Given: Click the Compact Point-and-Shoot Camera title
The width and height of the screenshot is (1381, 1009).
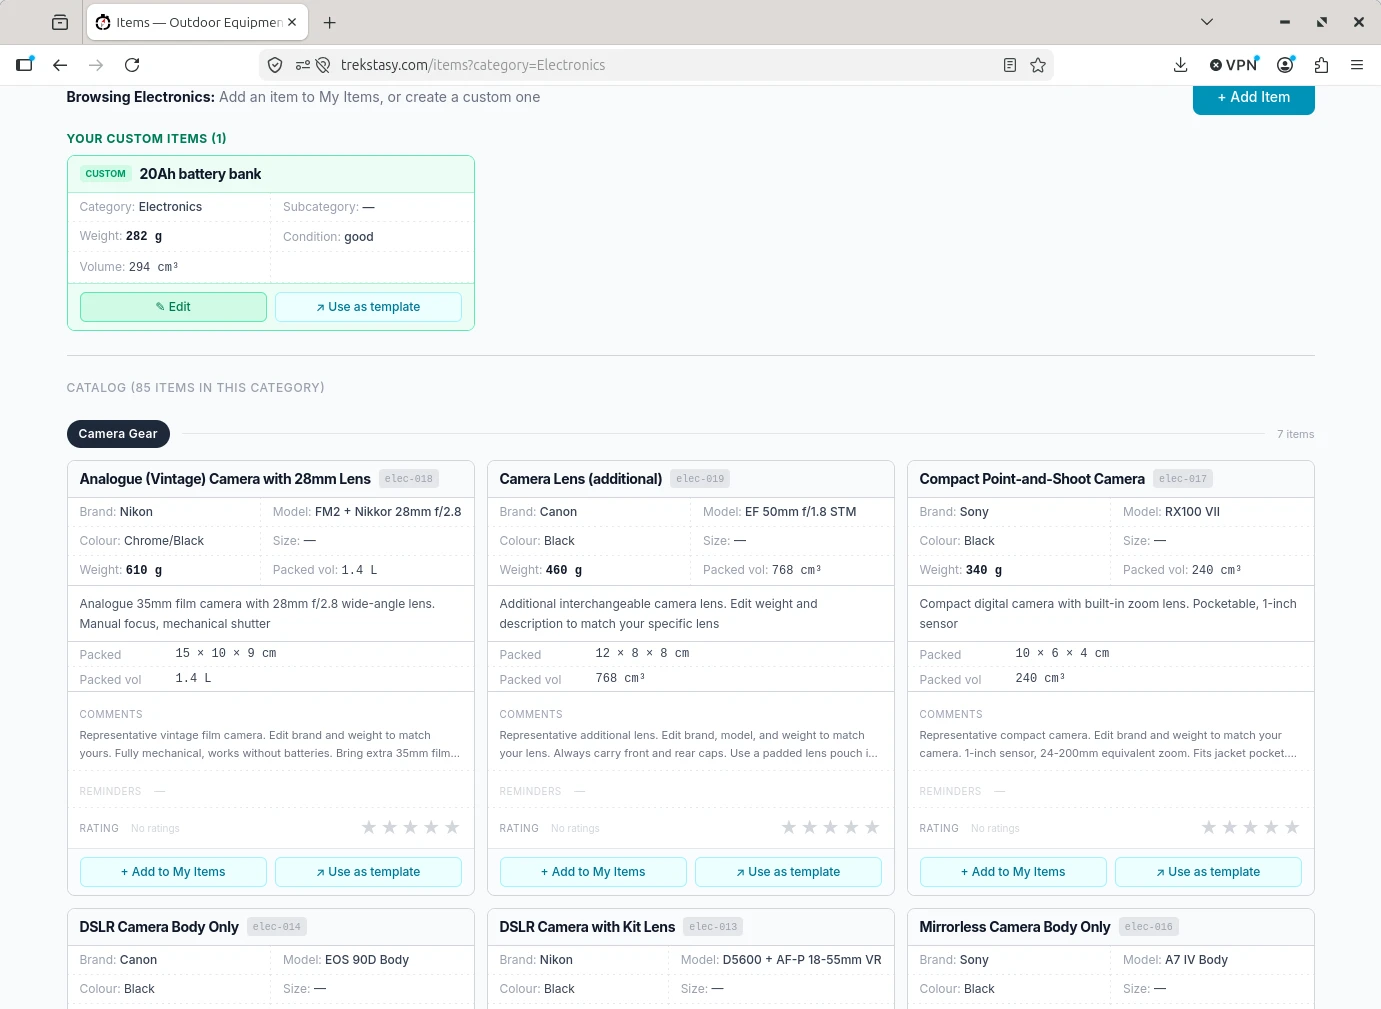Looking at the screenshot, I should (1032, 479).
